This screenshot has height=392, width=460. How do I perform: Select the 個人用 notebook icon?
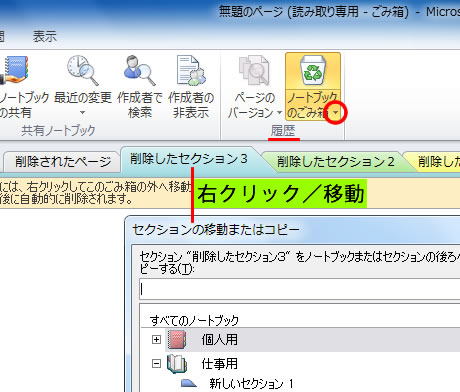point(177,340)
